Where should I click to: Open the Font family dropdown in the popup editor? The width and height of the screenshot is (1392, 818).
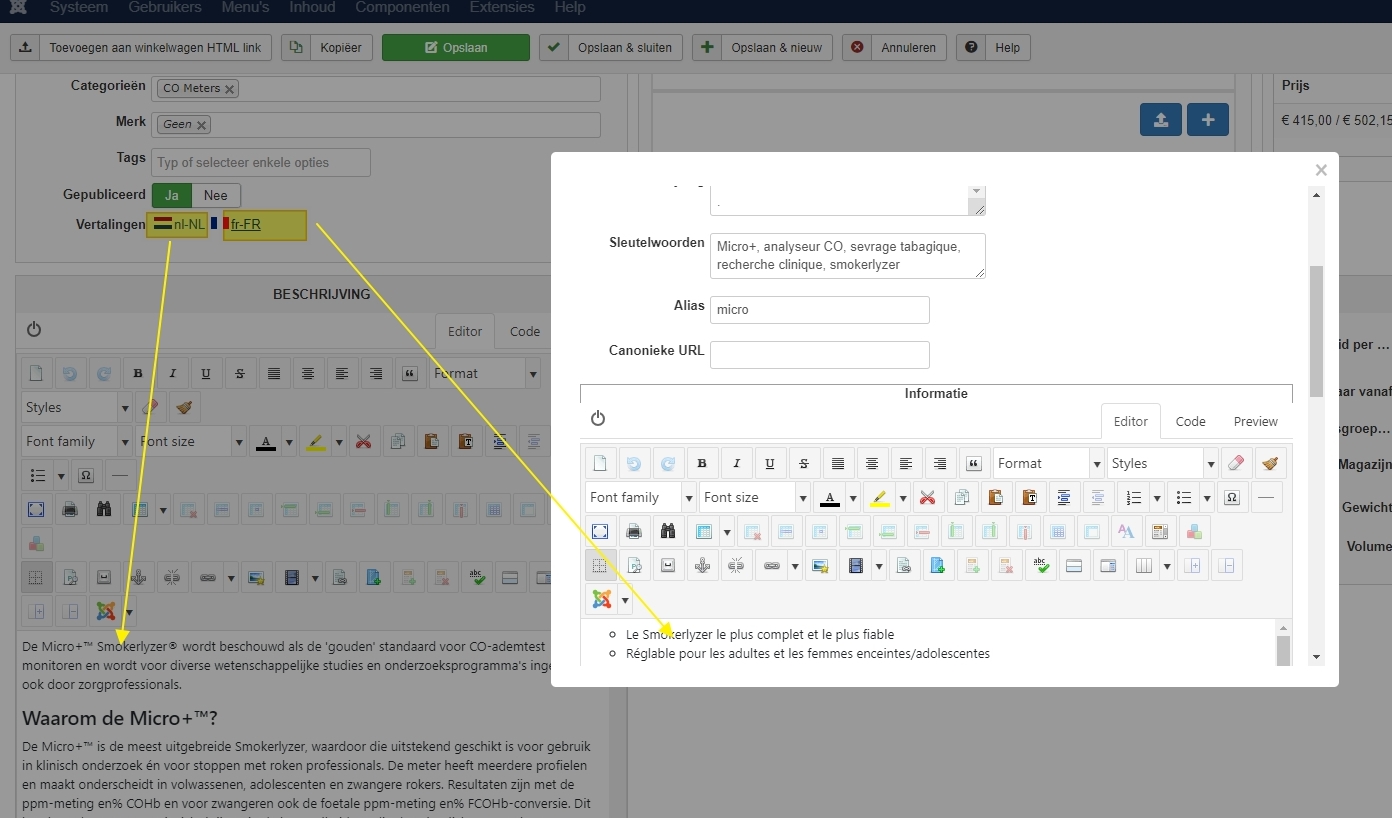click(640, 497)
